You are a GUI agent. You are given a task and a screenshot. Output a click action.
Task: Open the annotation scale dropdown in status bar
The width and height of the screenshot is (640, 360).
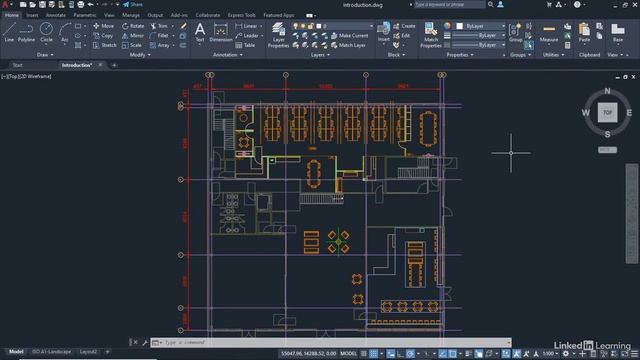pos(551,354)
